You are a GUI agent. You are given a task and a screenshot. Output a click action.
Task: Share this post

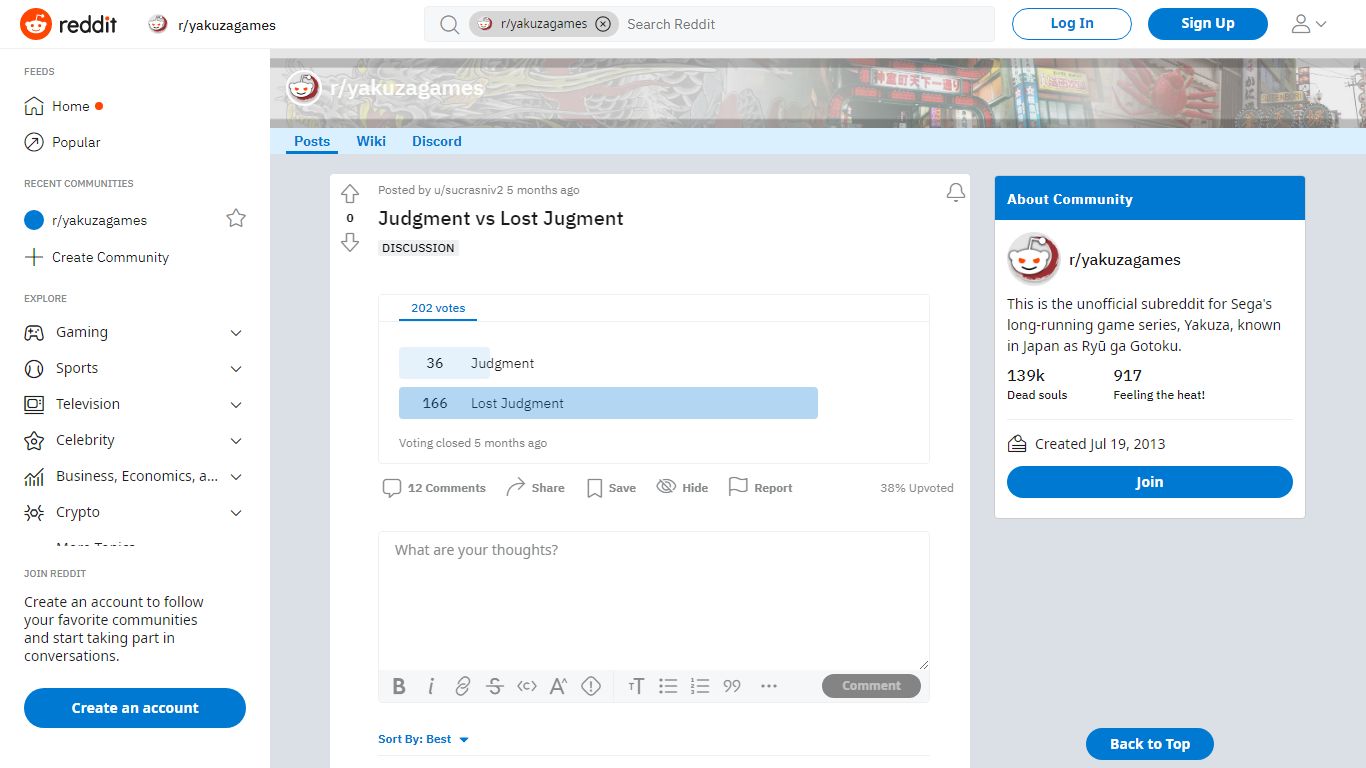click(x=535, y=488)
